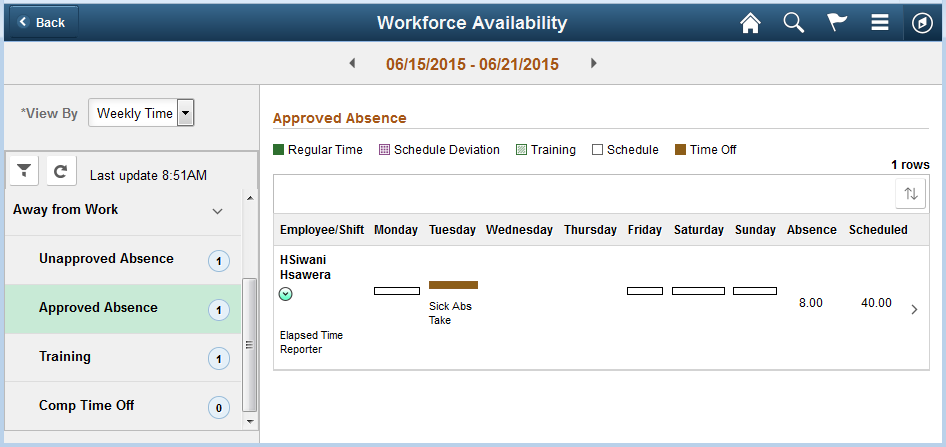This screenshot has height=447, width=946.
Task: Open the Search magnifier icon
Action: tap(793, 23)
